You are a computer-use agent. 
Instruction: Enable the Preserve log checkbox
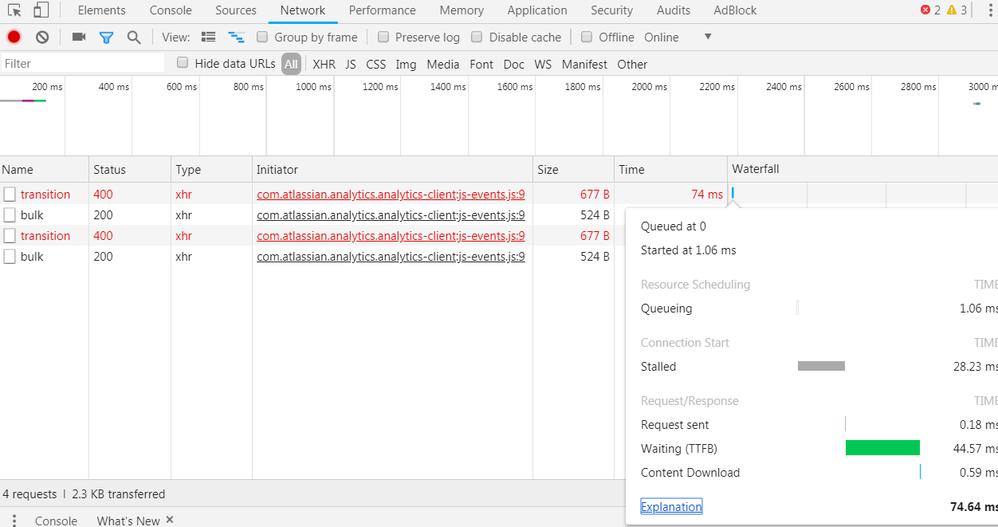click(383, 37)
